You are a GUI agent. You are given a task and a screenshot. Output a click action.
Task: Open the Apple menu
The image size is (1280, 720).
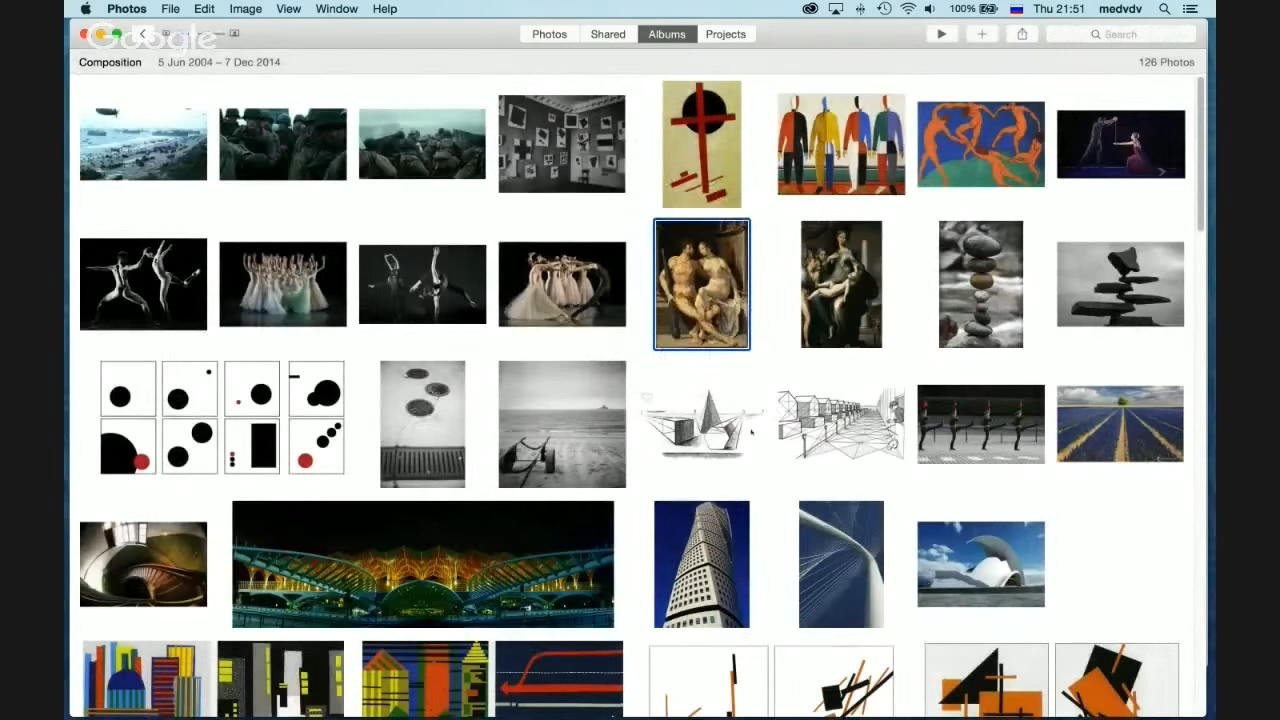tap(86, 9)
